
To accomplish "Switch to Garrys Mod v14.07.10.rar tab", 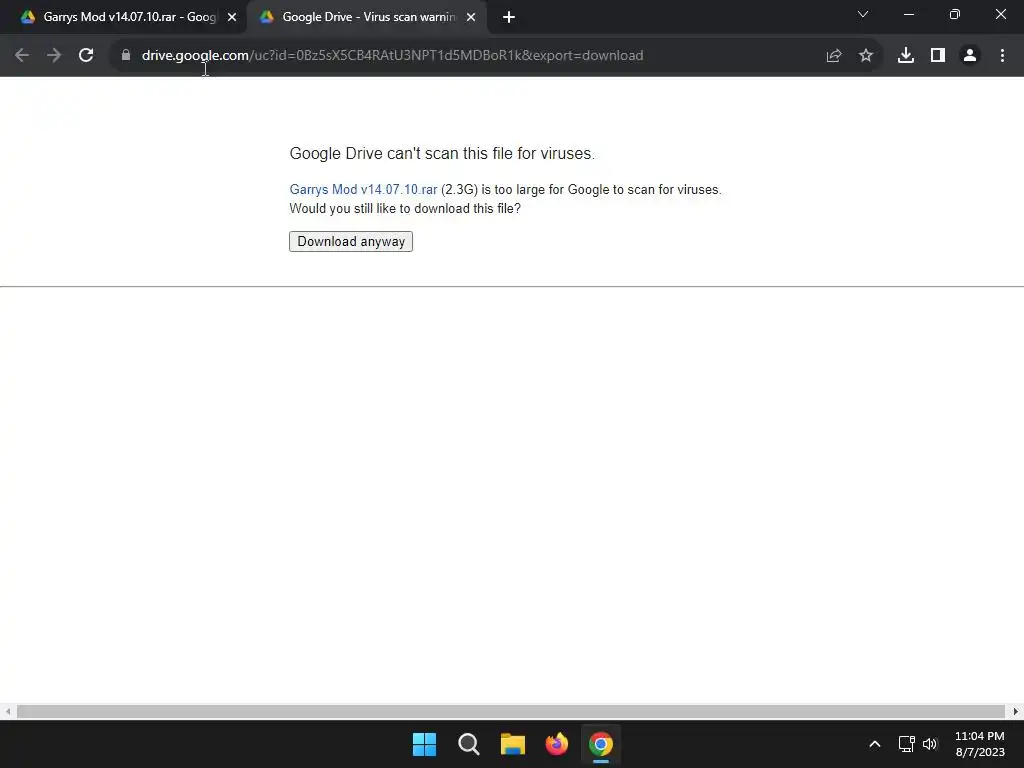I will (121, 17).
